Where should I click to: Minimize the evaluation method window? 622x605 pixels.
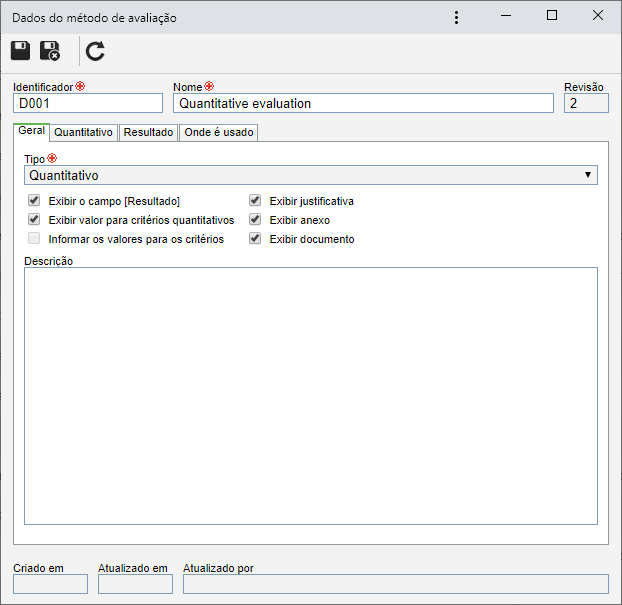506,16
